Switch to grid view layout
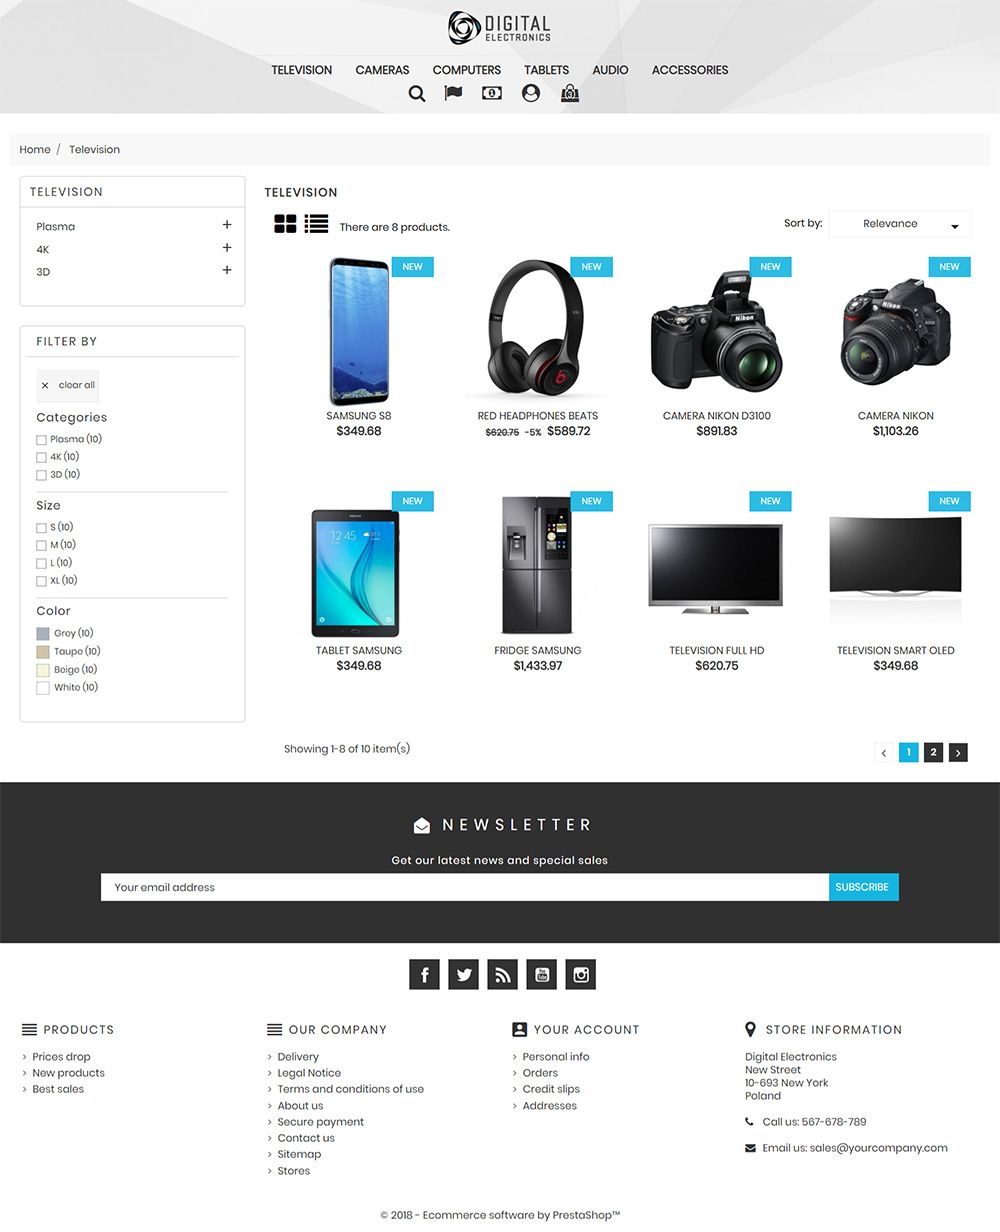1000x1232 pixels. click(285, 224)
